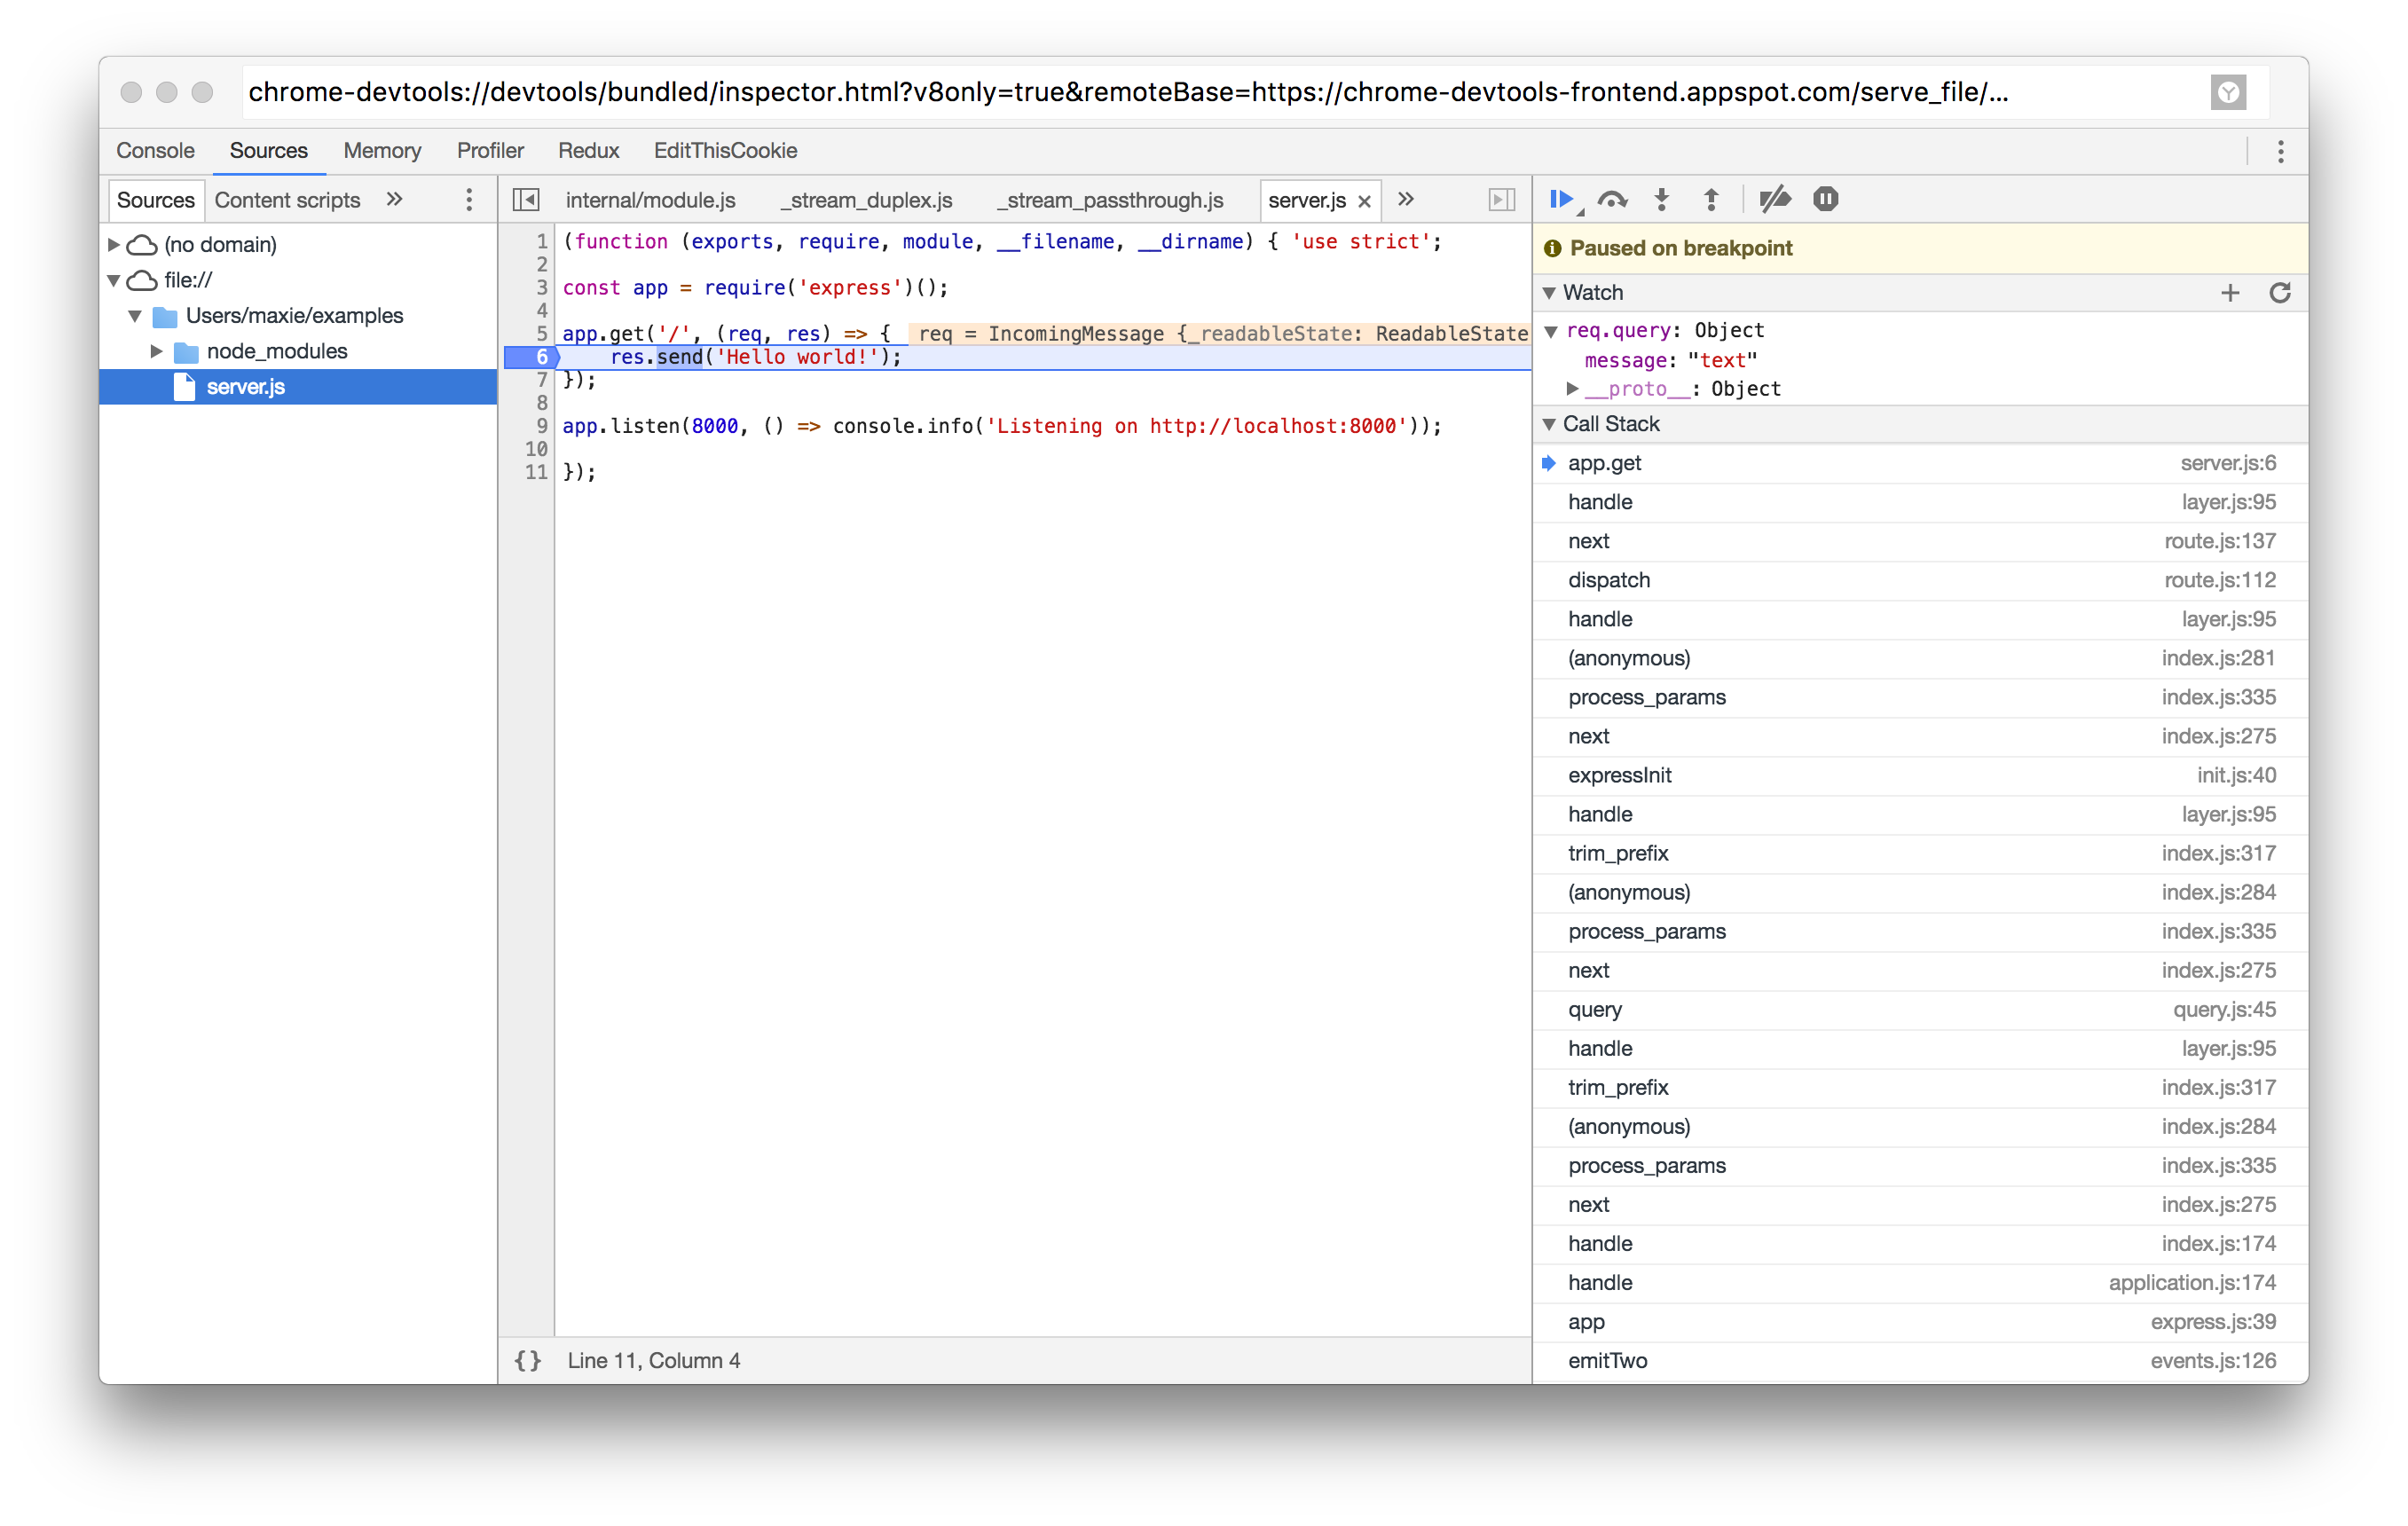Switch to the Memory tab
Screen dimensions: 2408x1526
(x=382, y=151)
